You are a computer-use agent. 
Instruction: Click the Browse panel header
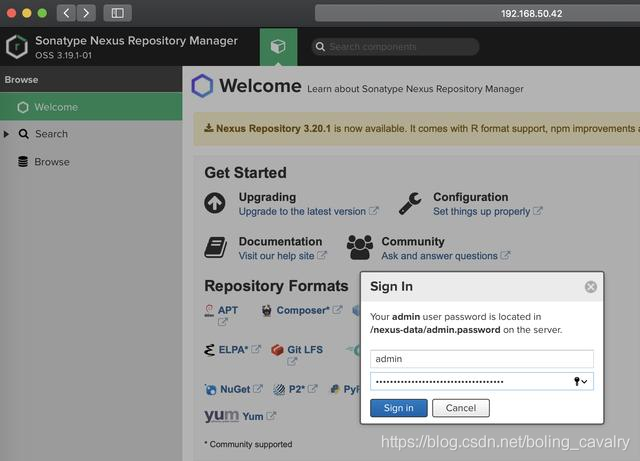coord(91,79)
